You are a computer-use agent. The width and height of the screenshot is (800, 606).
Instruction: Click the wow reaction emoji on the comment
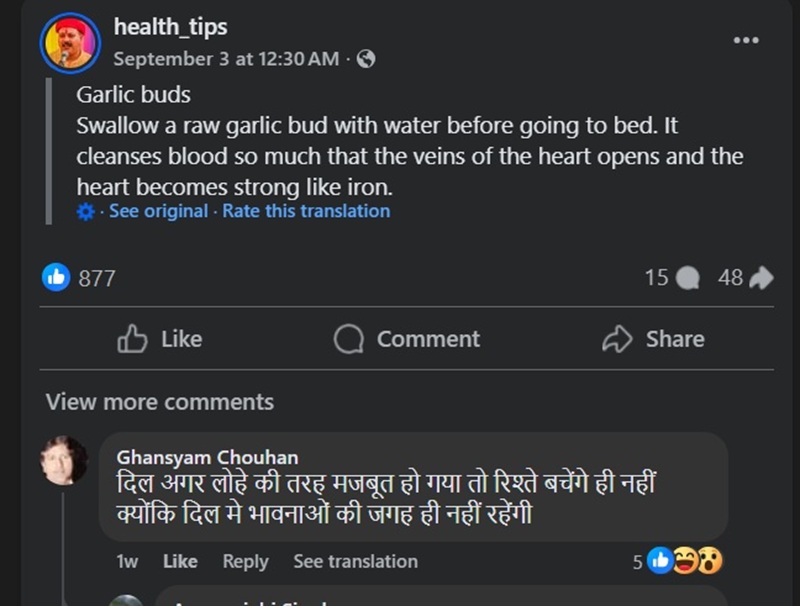coord(709,561)
